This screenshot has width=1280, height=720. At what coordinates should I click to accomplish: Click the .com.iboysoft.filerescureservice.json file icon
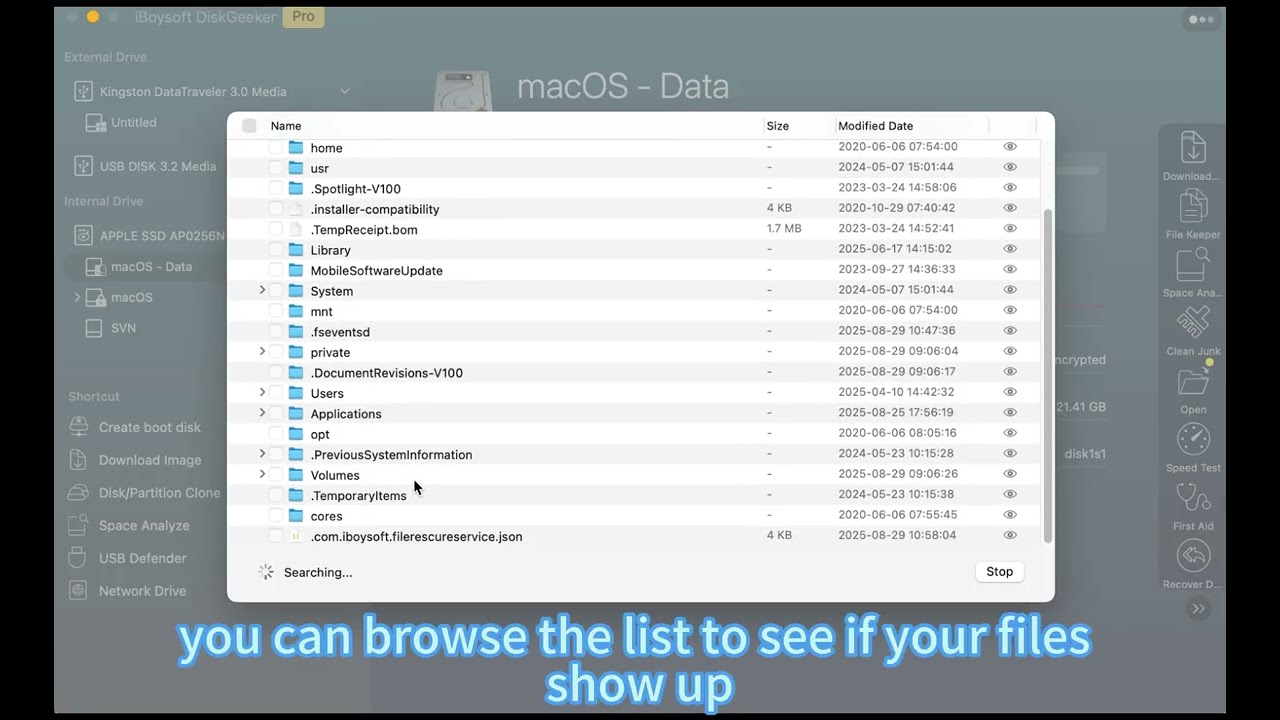296,536
